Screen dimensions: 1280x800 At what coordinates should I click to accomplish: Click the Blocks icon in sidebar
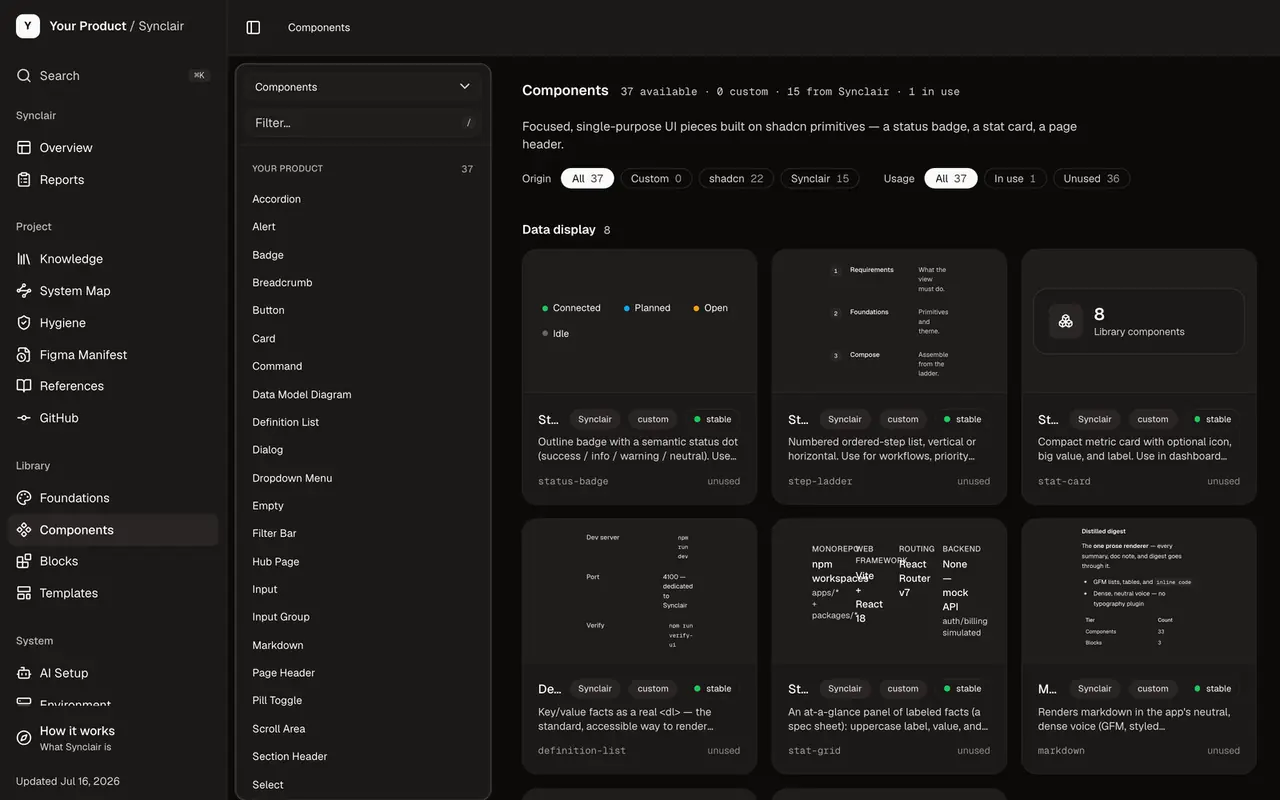24,561
